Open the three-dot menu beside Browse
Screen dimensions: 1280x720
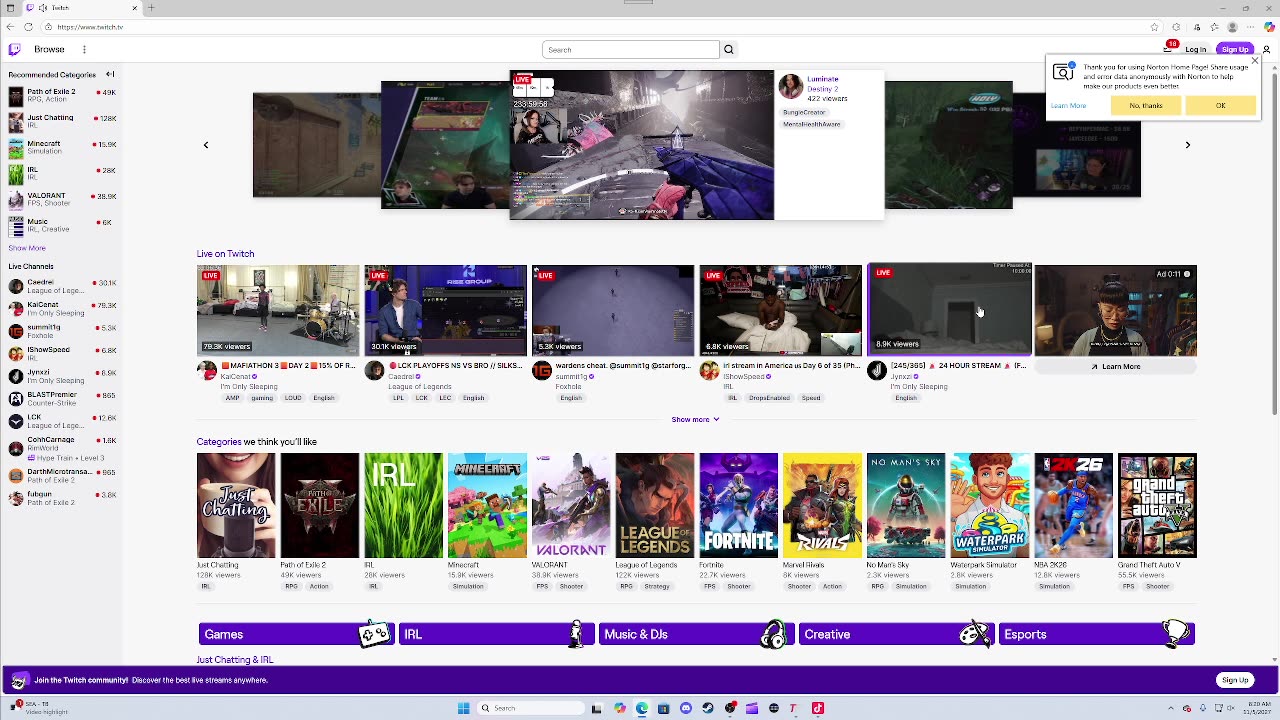tap(84, 49)
